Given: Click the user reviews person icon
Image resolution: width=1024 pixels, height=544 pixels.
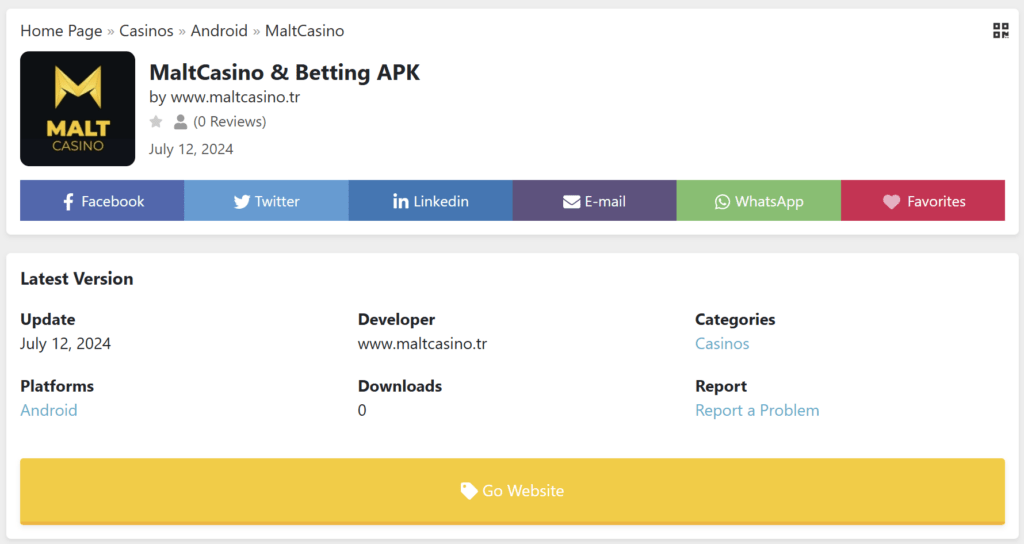Looking at the screenshot, I should (x=180, y=122).
